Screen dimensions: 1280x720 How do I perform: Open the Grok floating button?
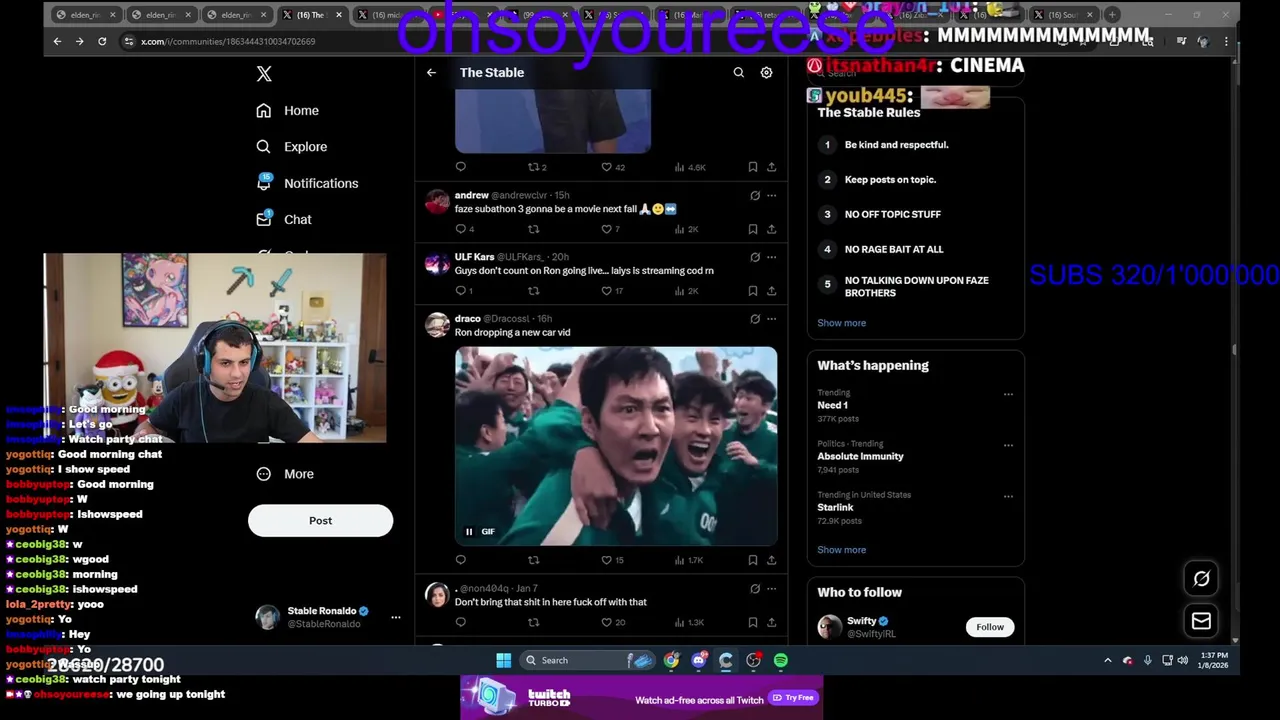click(1201, 578)
